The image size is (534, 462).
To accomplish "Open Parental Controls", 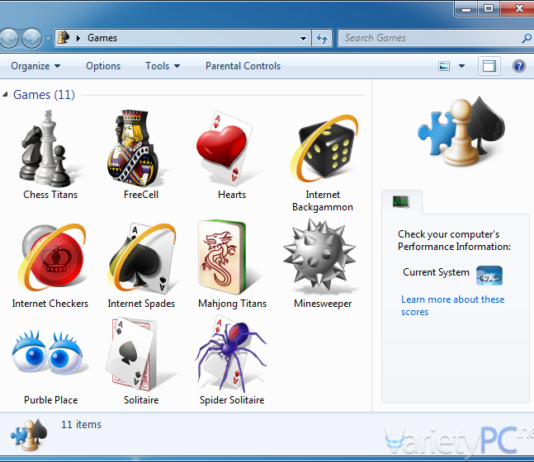I will point(243,66).
